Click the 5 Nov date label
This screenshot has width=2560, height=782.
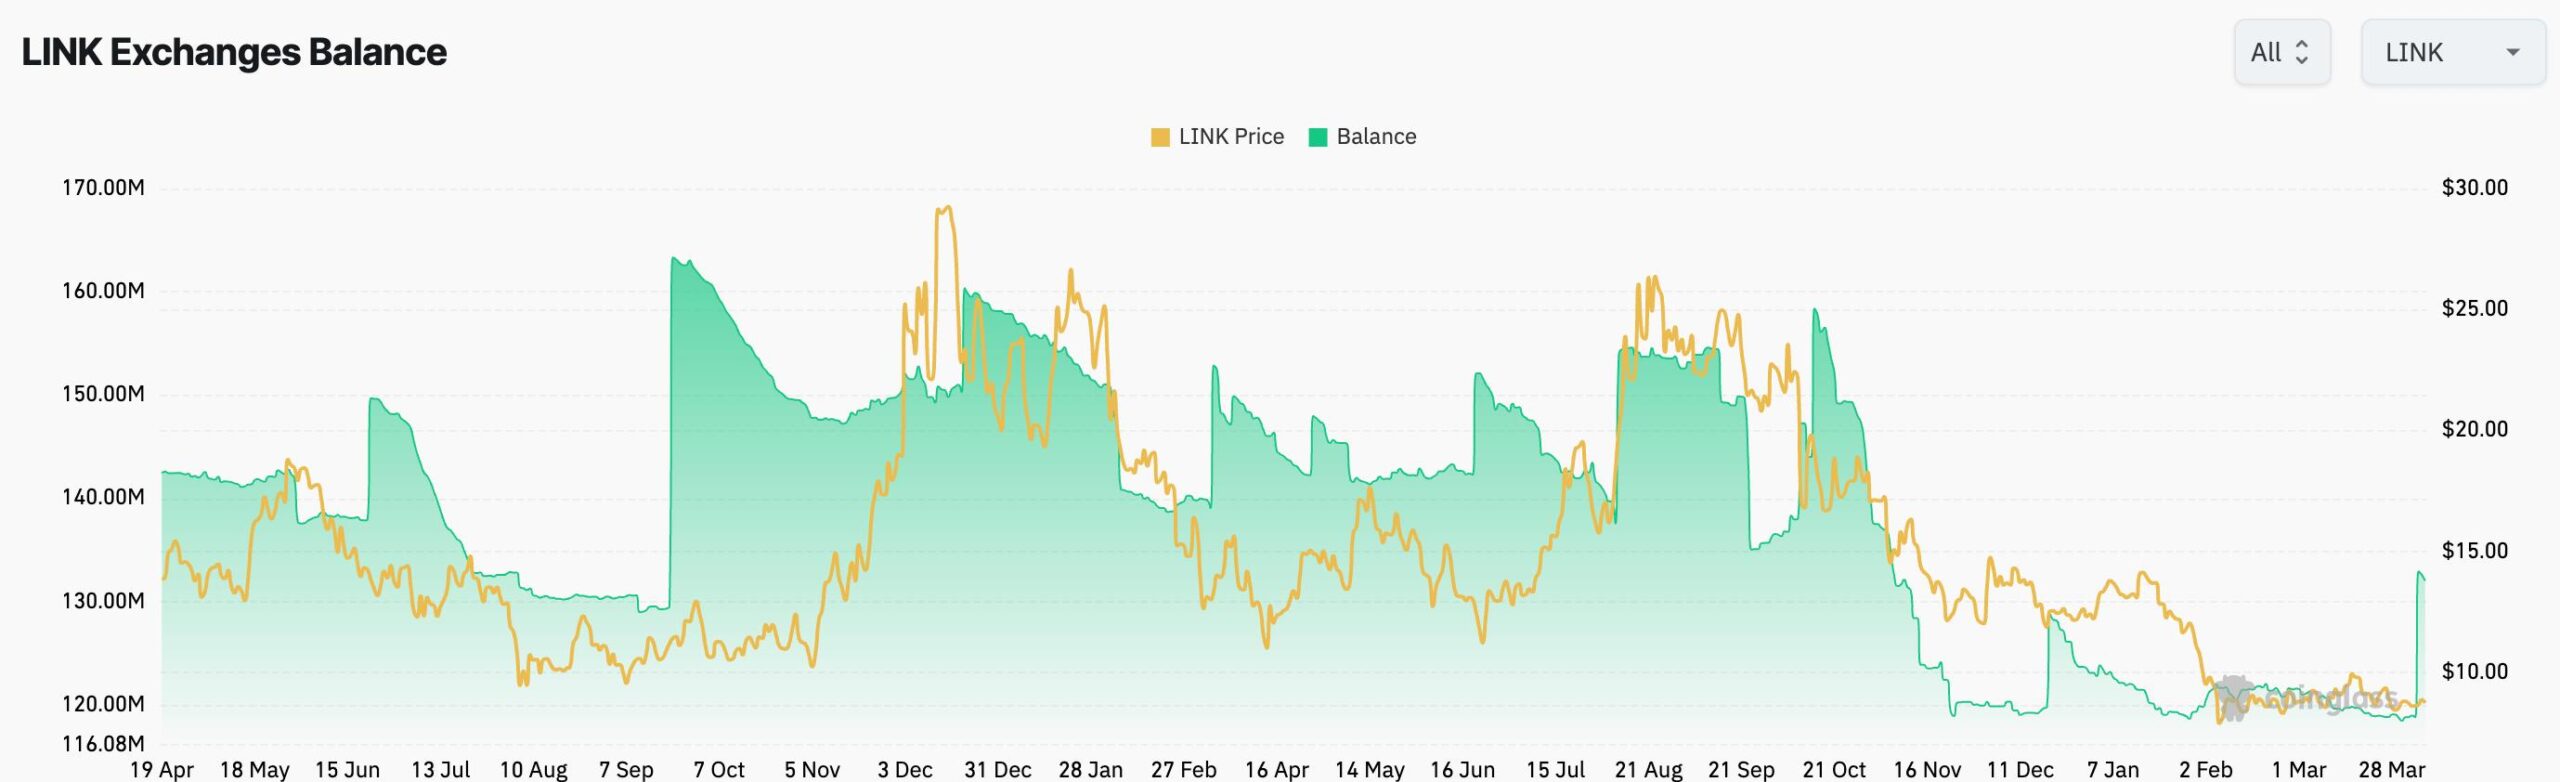coord(812,770)
